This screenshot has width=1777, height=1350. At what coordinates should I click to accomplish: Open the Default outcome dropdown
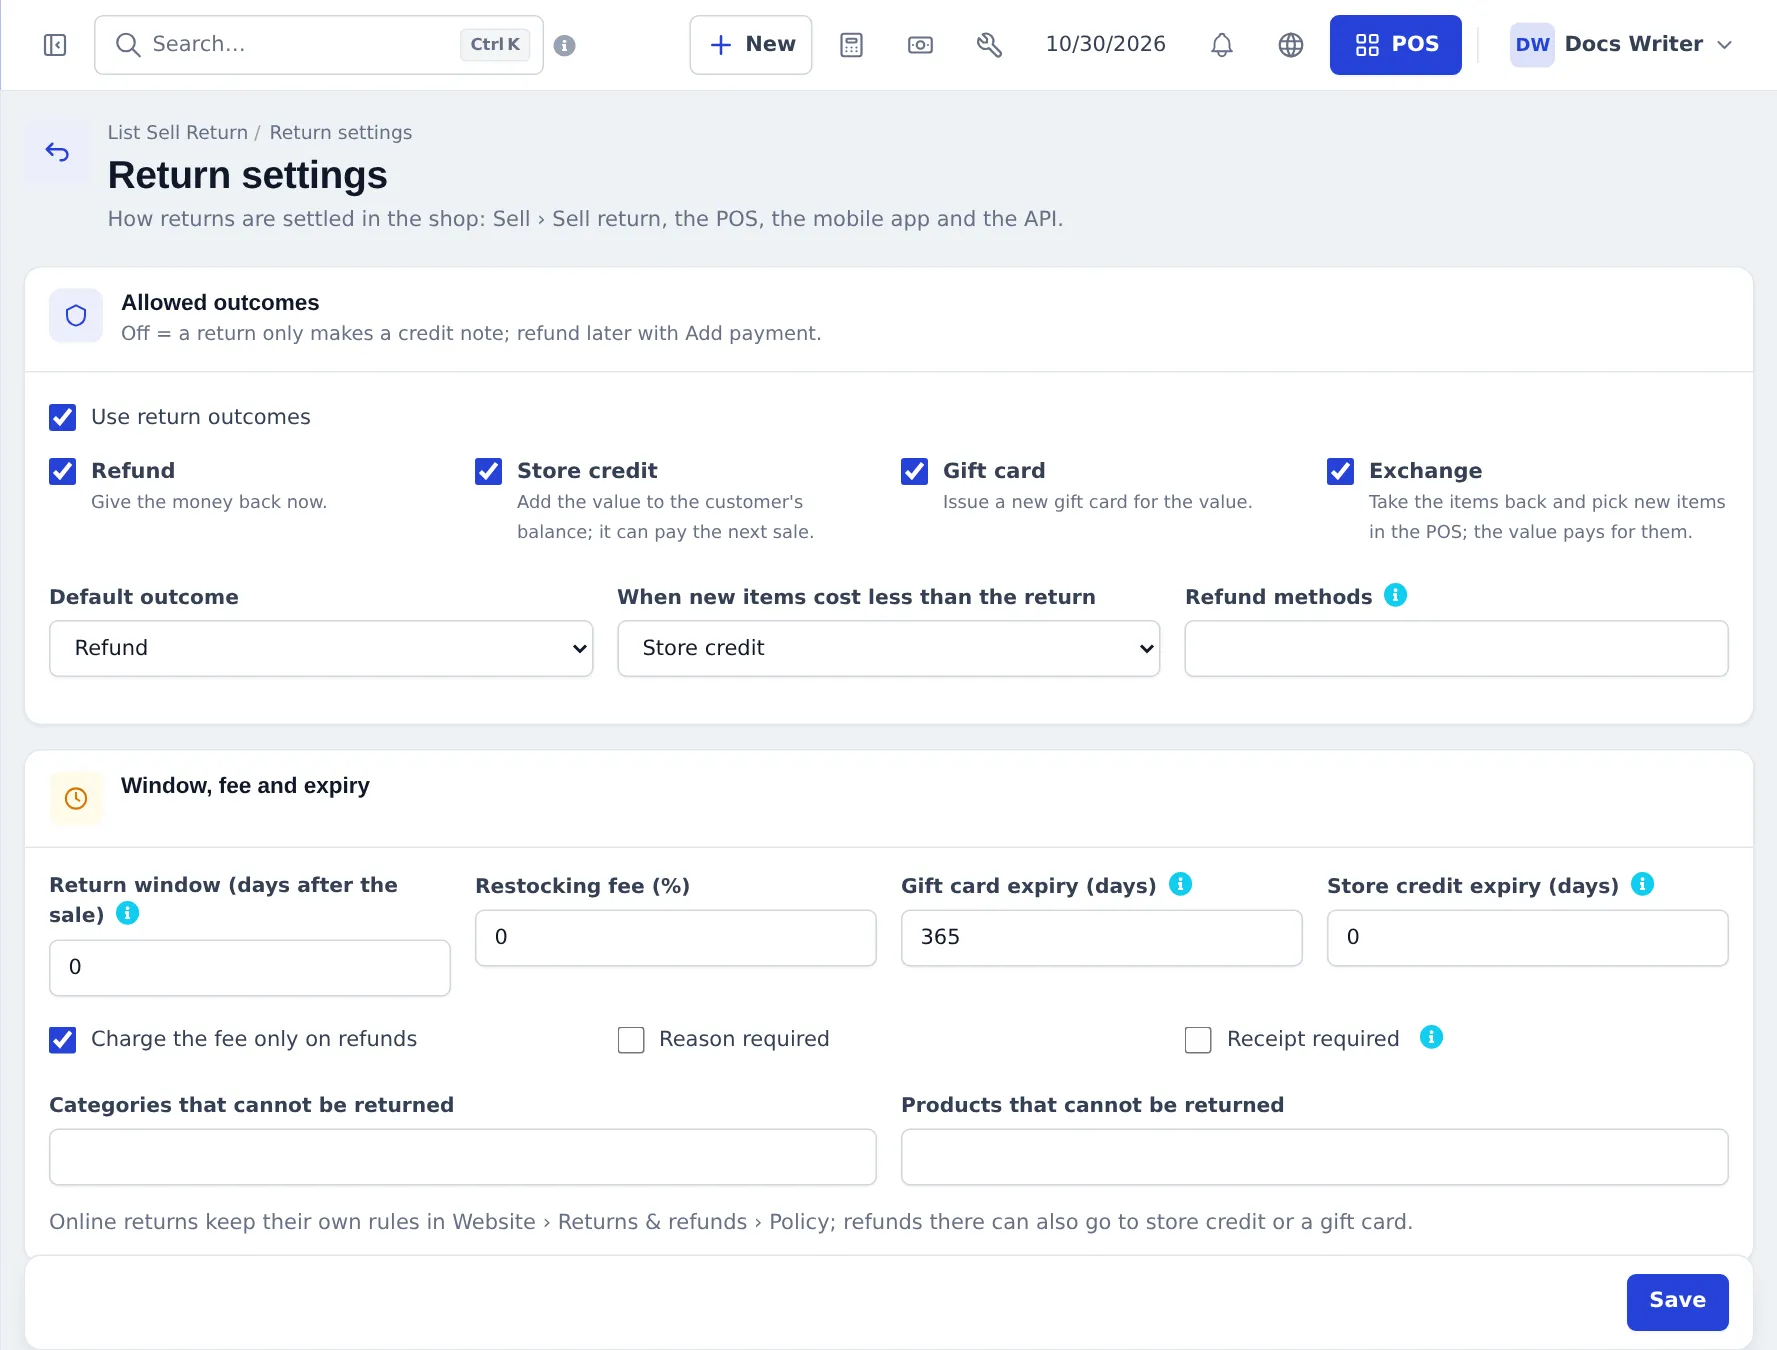[x=321, y=648]
